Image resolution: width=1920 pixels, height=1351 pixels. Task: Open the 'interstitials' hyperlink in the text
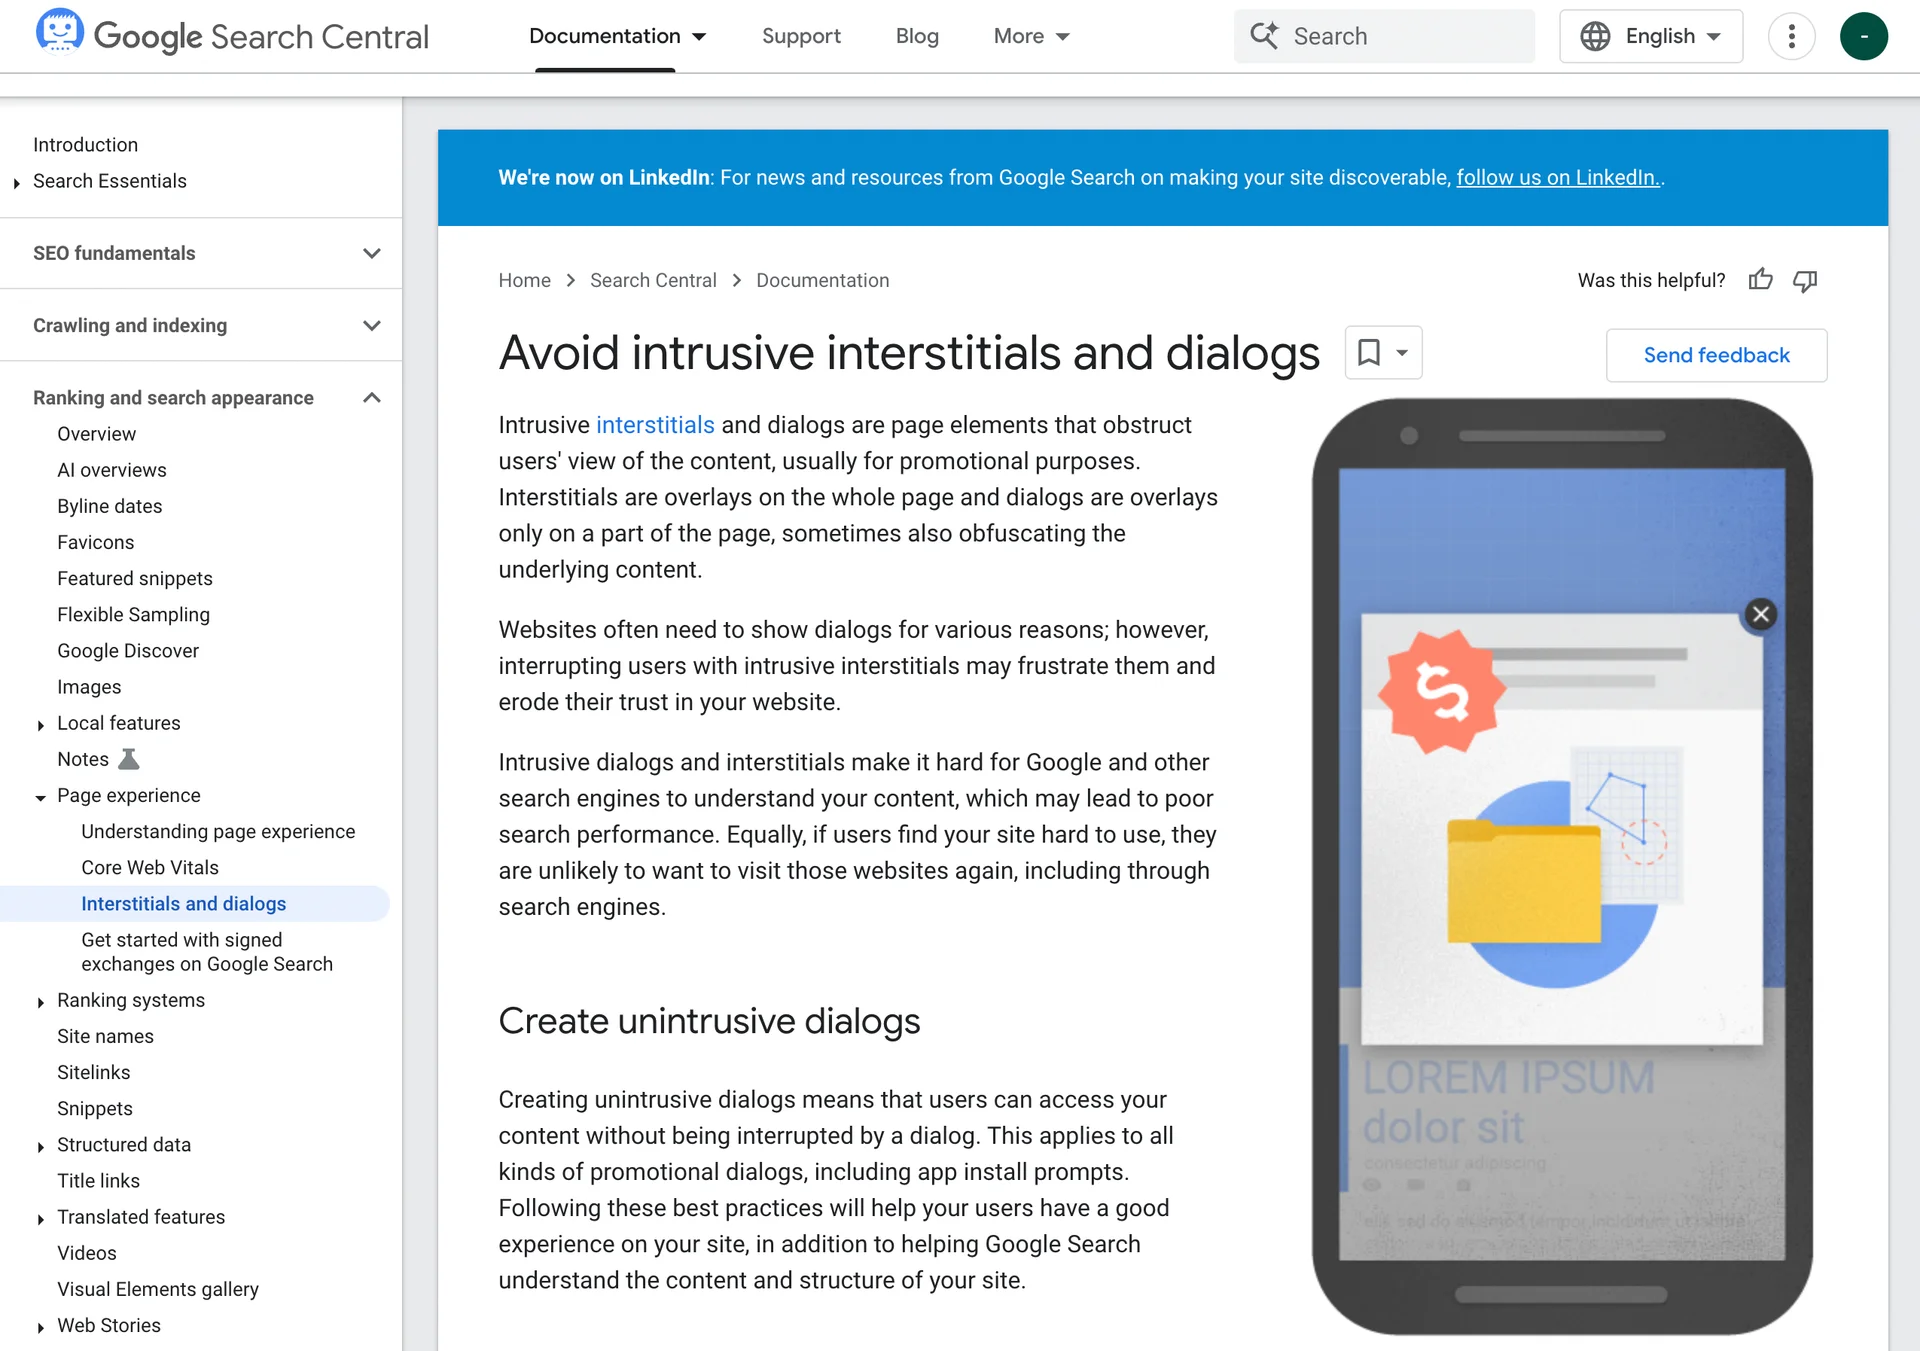[x=655, y=424]
